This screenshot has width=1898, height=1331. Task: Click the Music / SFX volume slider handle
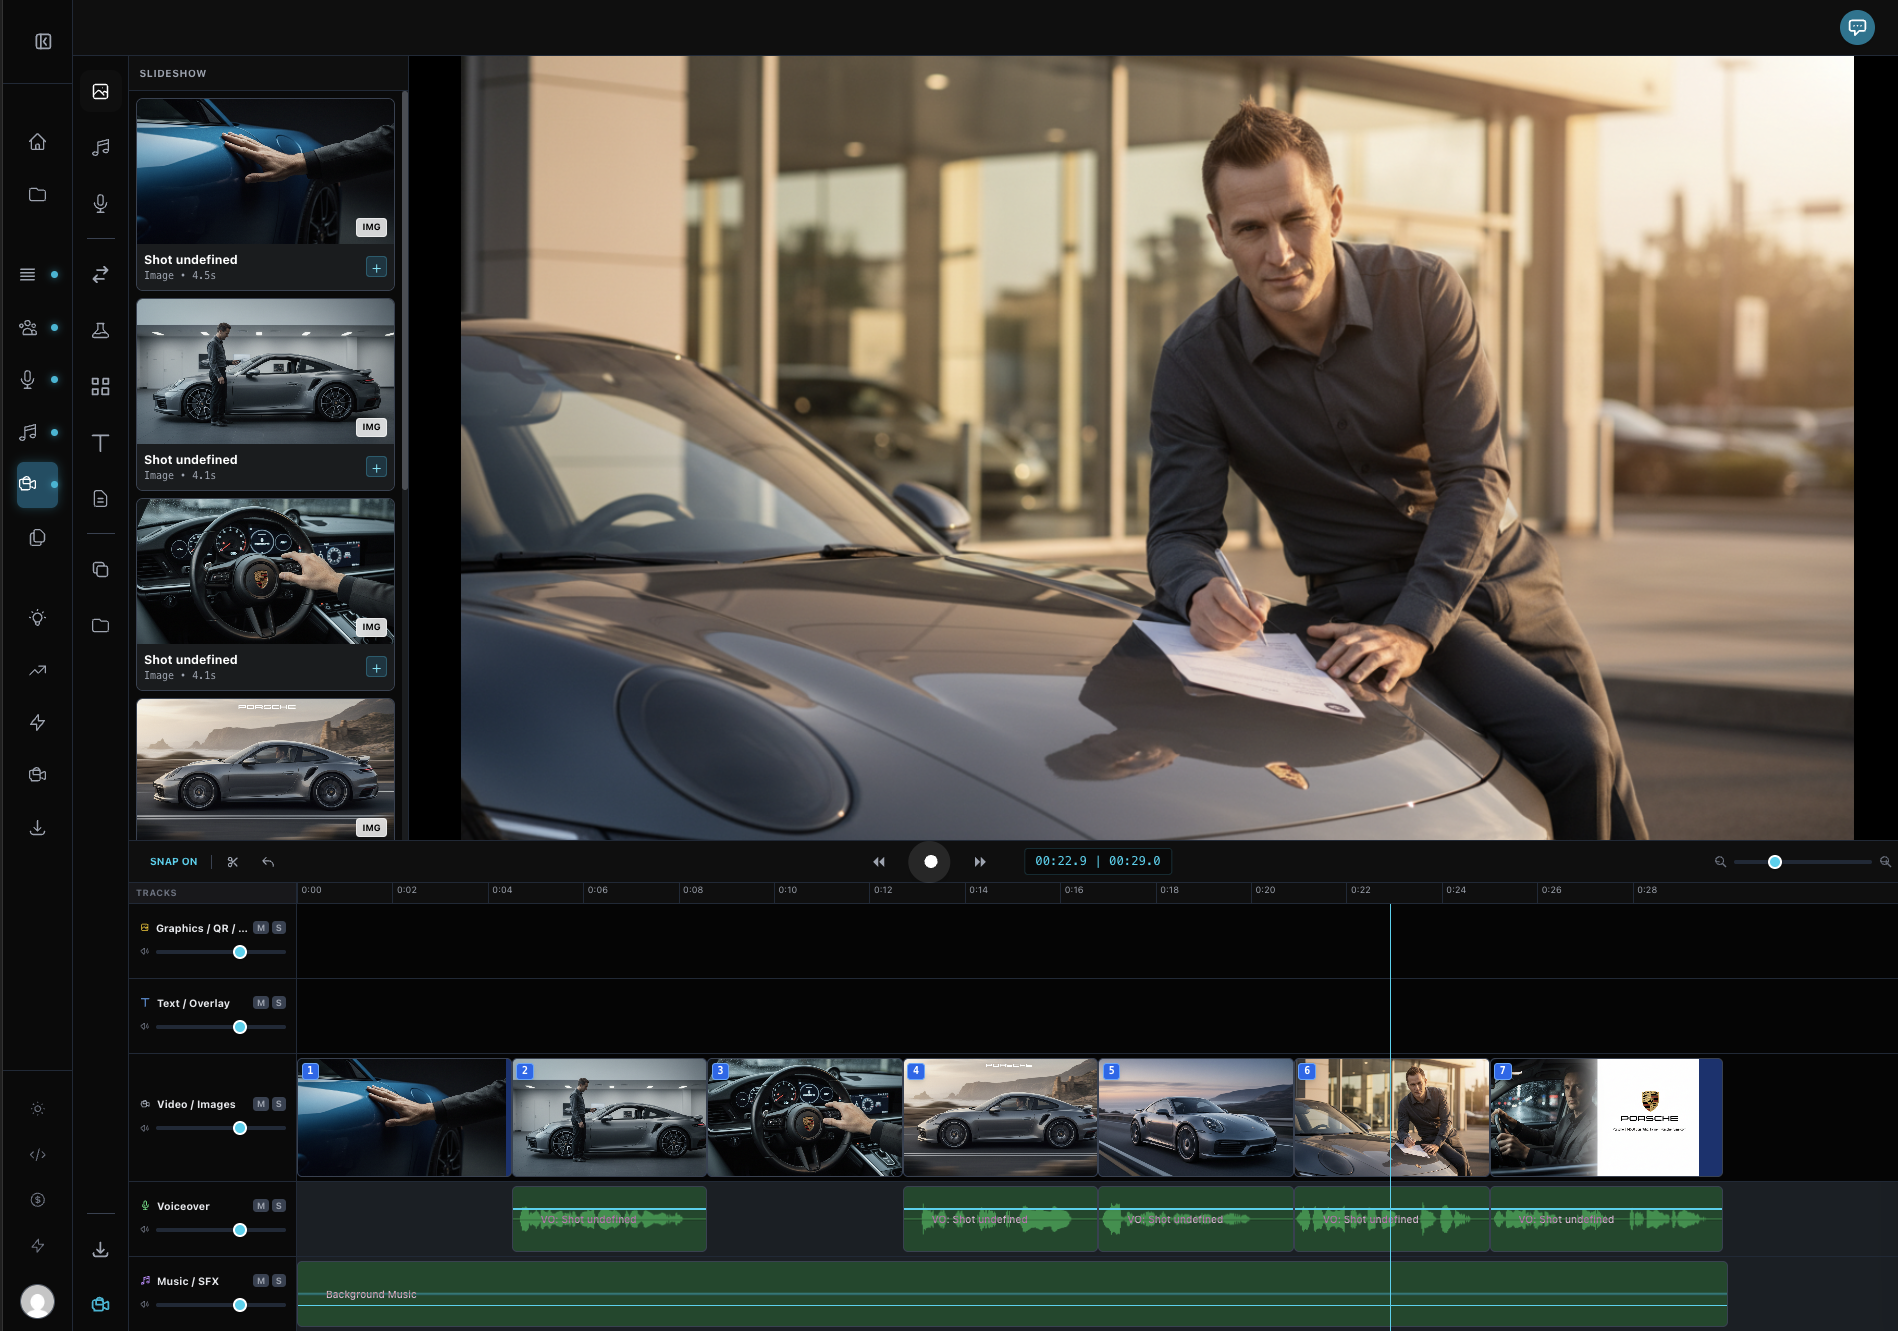tap(240, 1305)
